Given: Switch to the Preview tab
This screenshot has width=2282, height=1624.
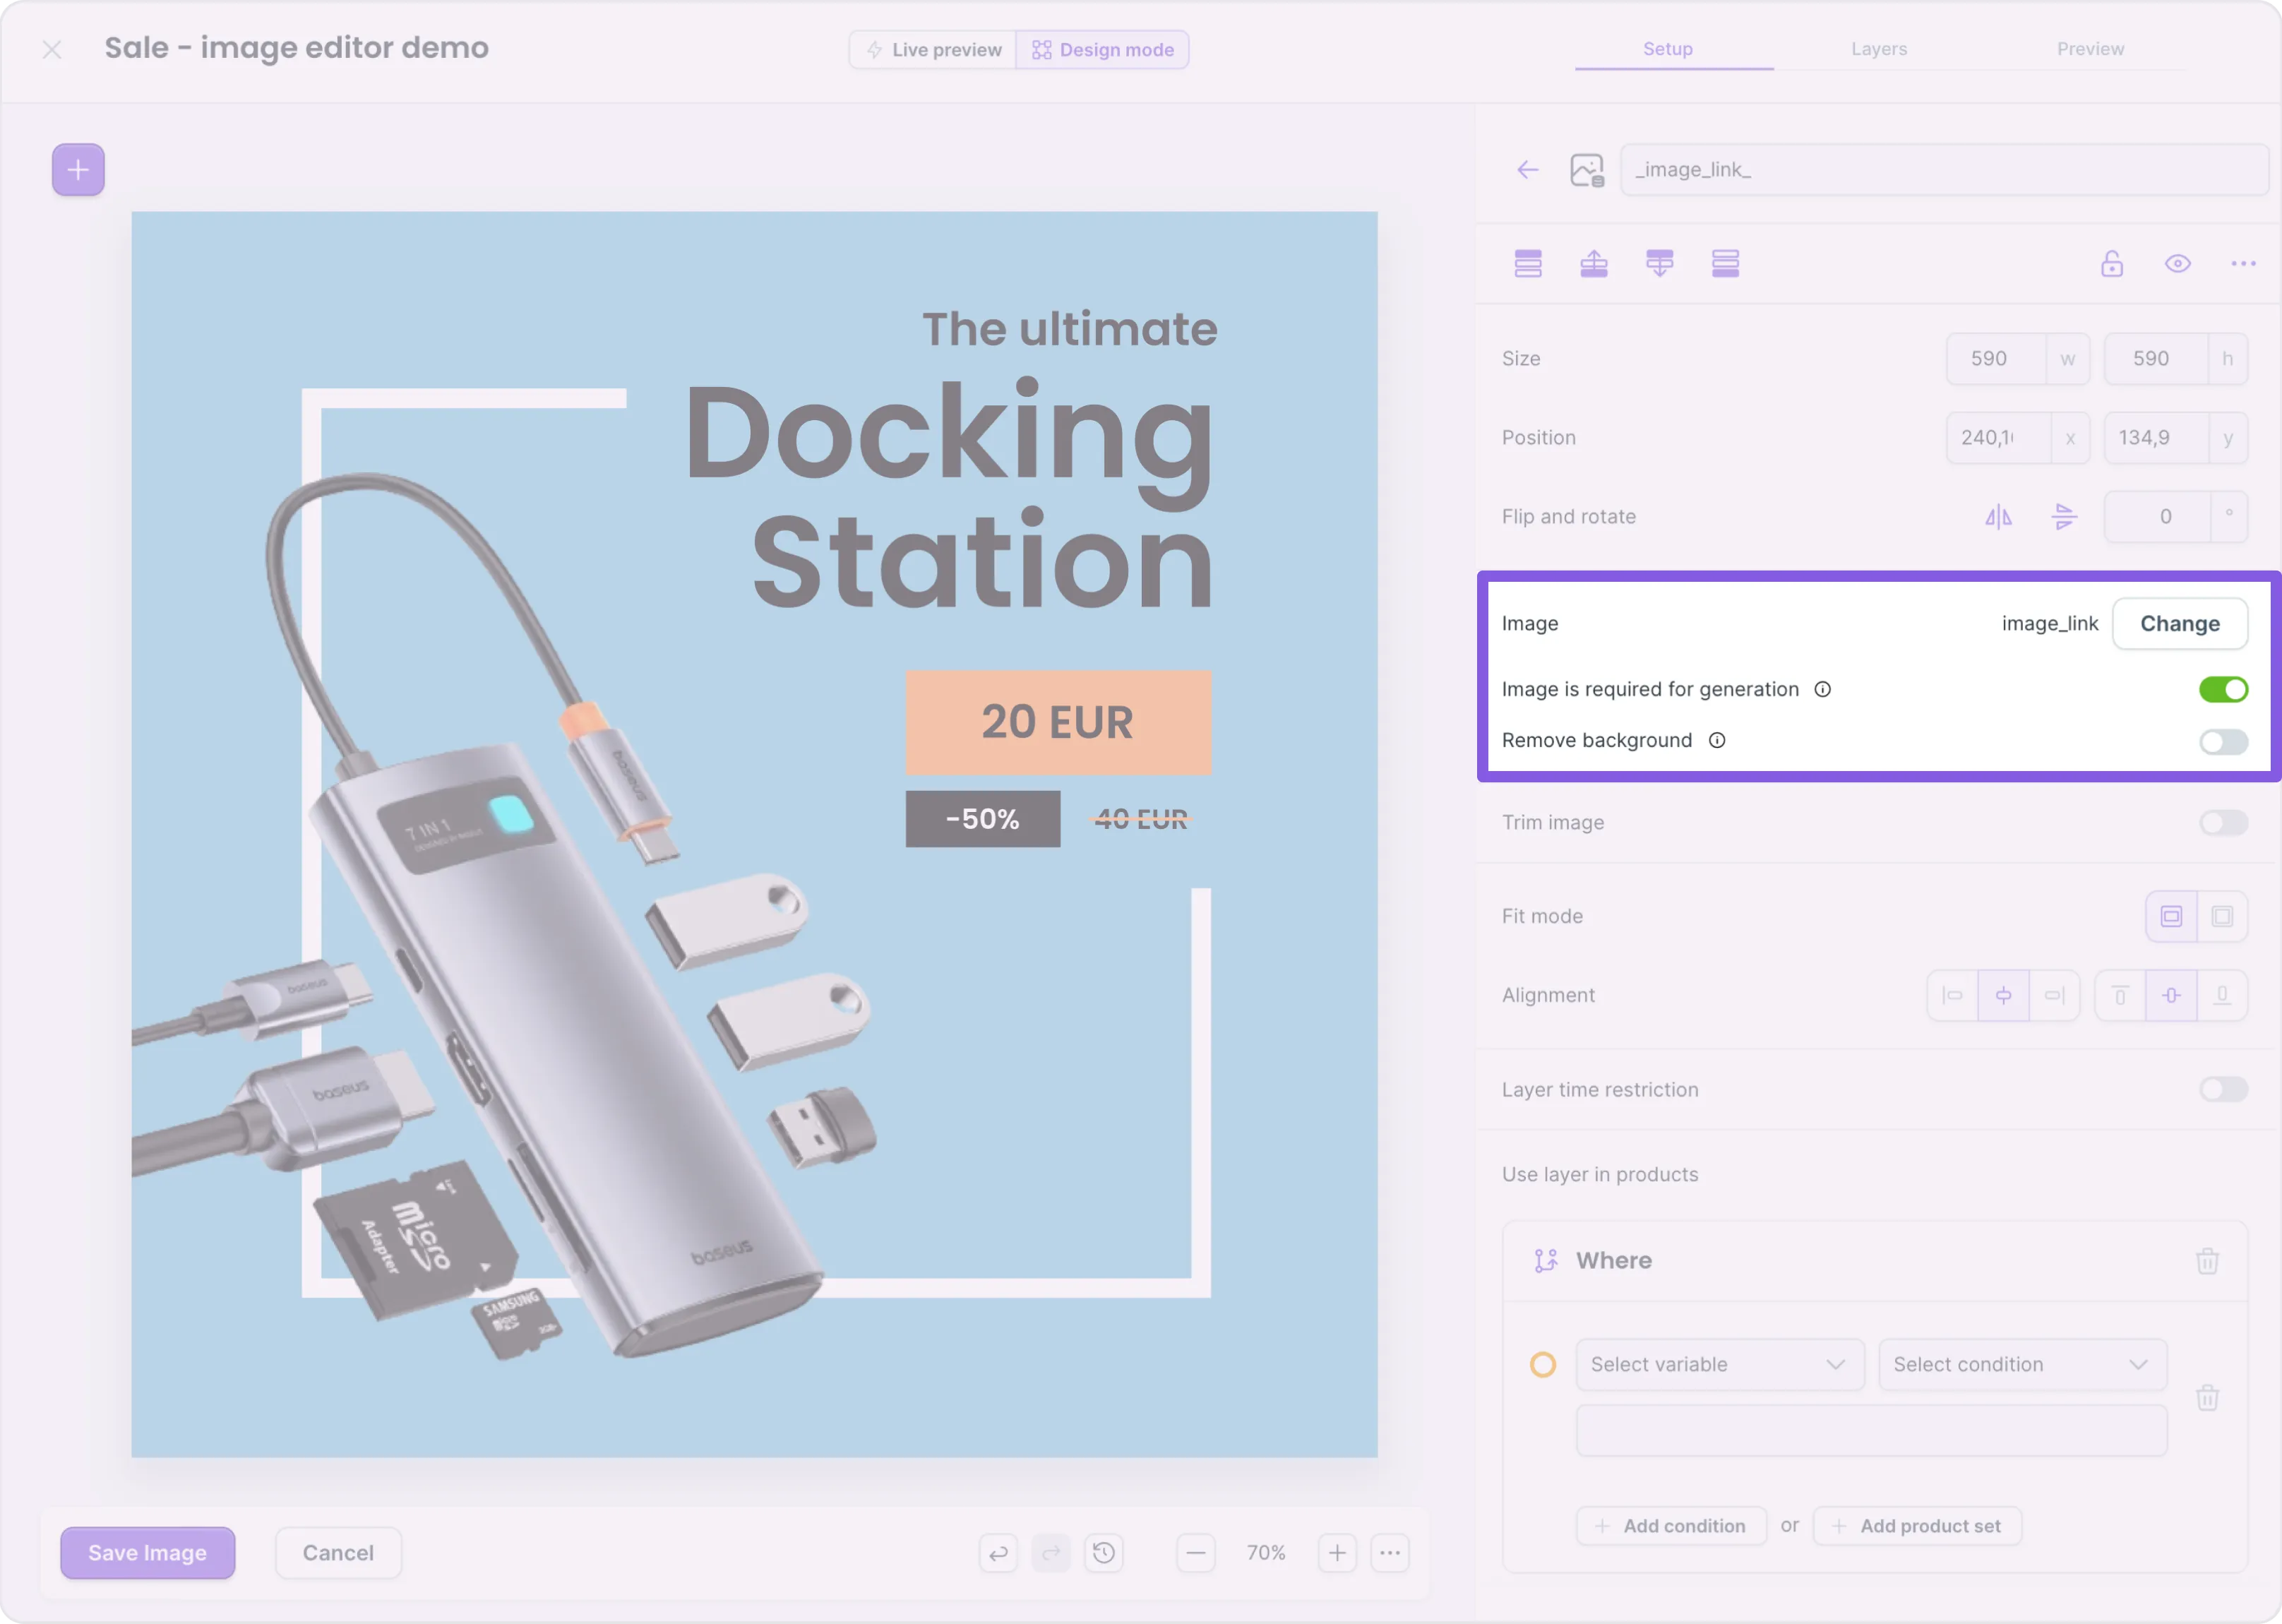Looking at the screenshot, I should pos(2090,49).
